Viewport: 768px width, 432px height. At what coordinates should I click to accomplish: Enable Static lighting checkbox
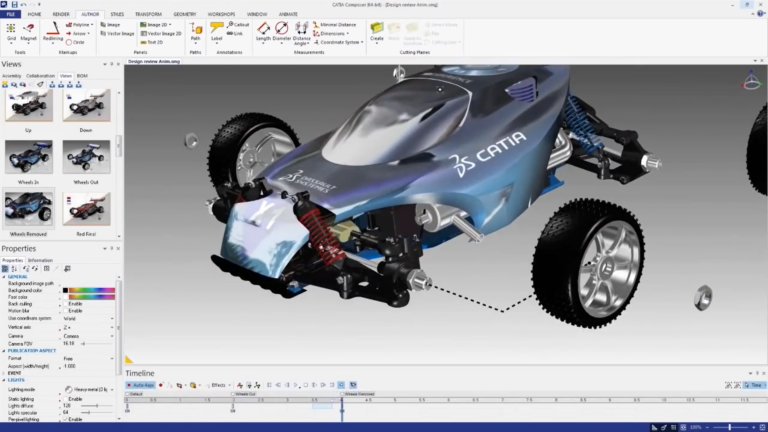coord(66,399)
